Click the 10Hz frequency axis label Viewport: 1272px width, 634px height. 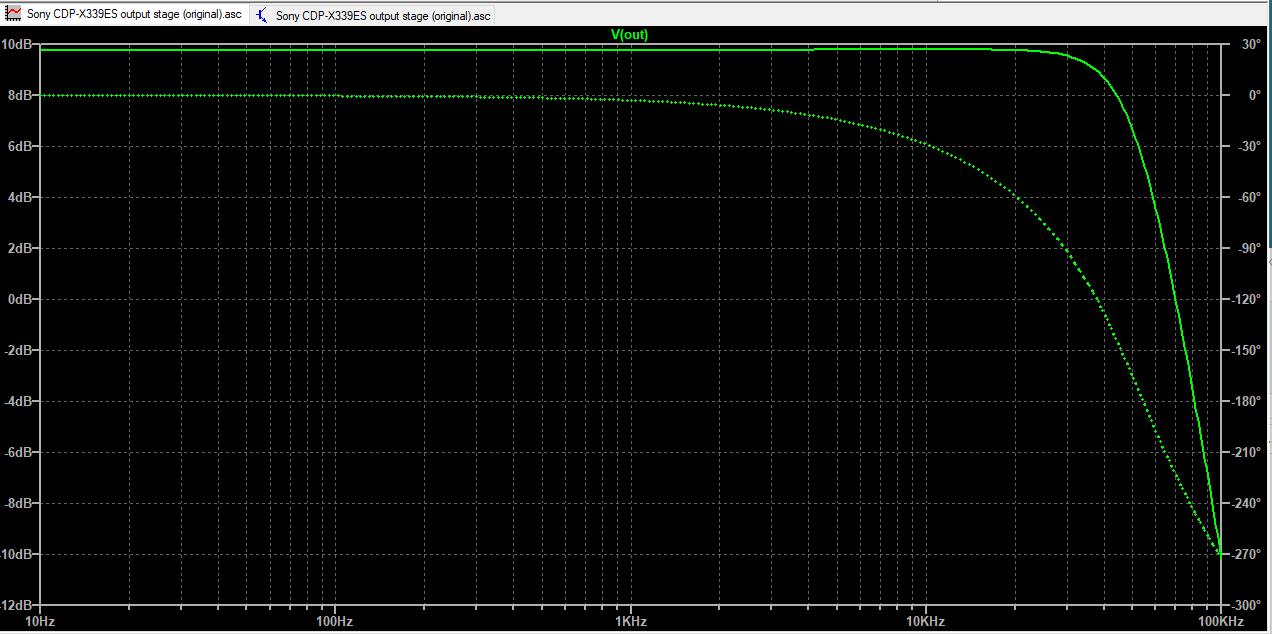41,621
